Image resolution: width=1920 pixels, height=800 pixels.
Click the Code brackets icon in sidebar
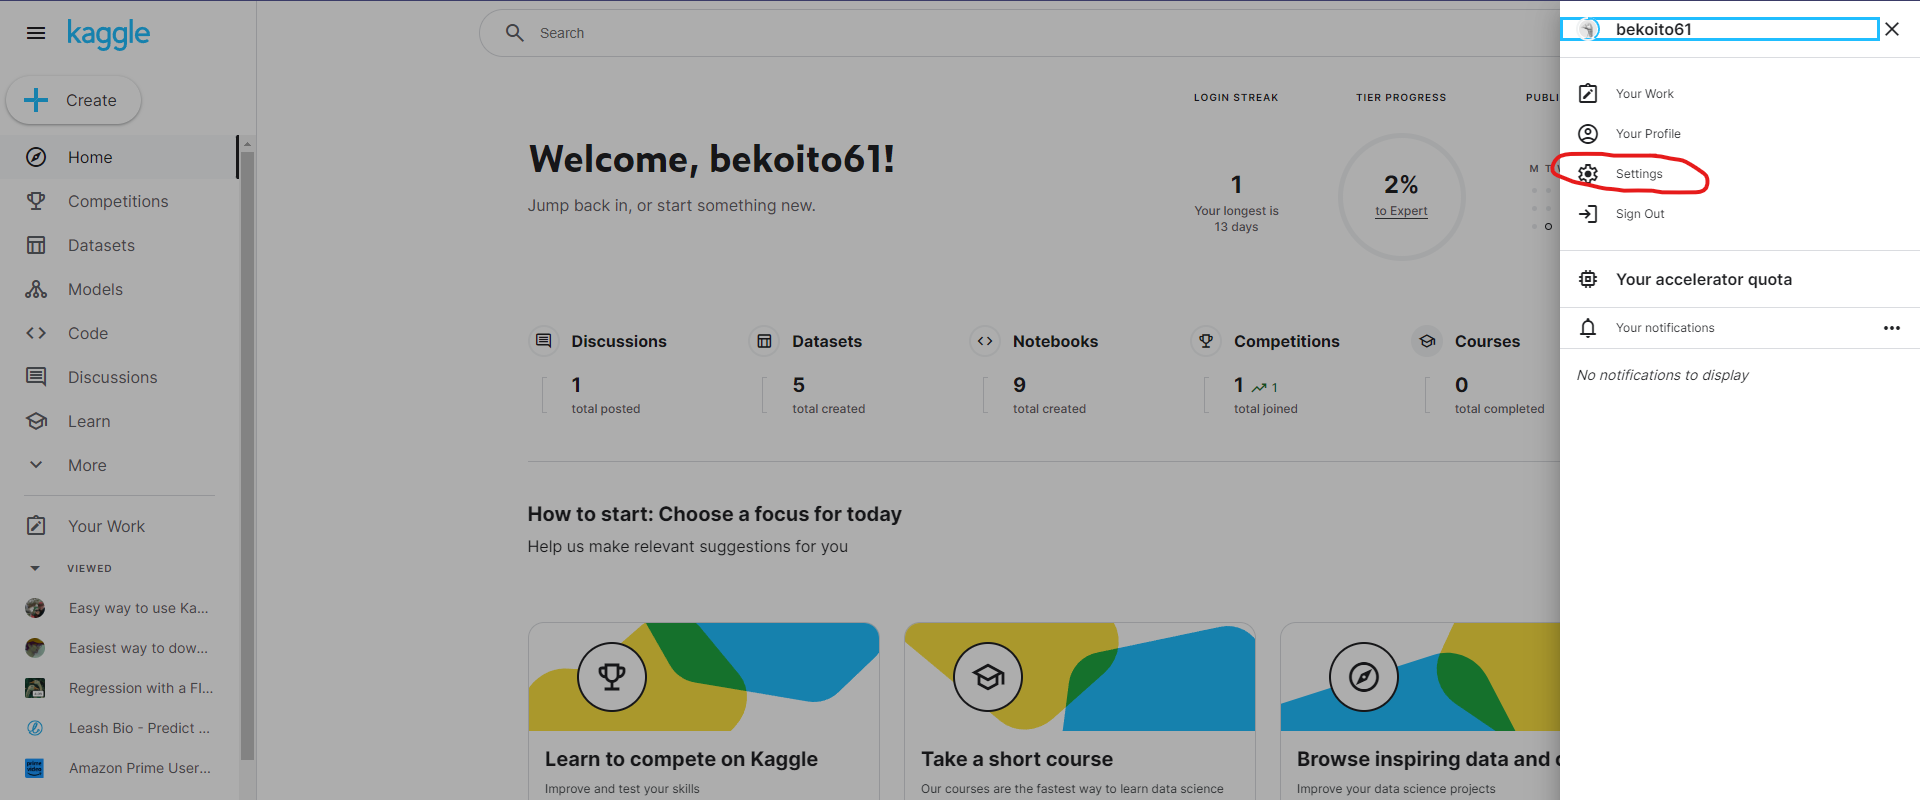coord(36,333)
